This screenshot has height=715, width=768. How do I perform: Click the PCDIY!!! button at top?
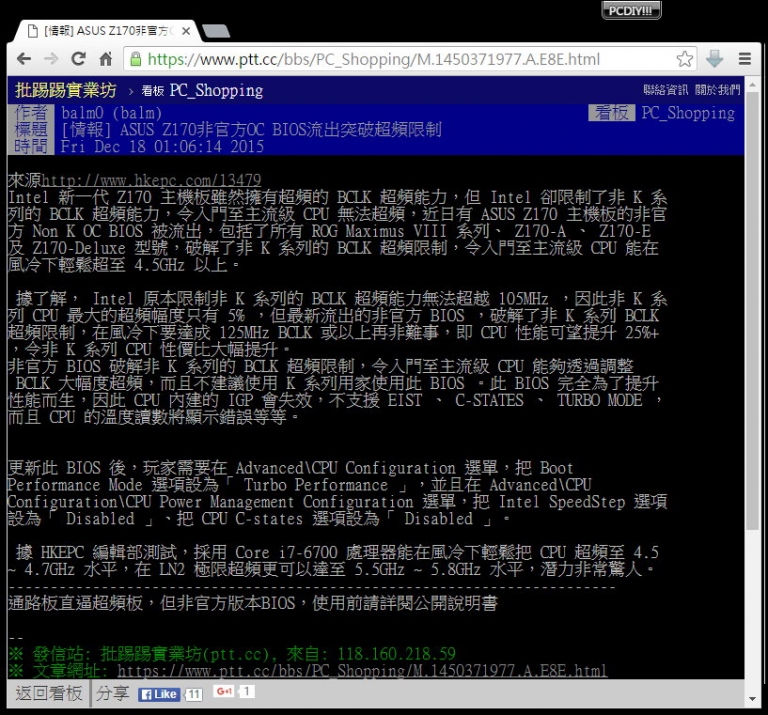(x=631, y=10)
